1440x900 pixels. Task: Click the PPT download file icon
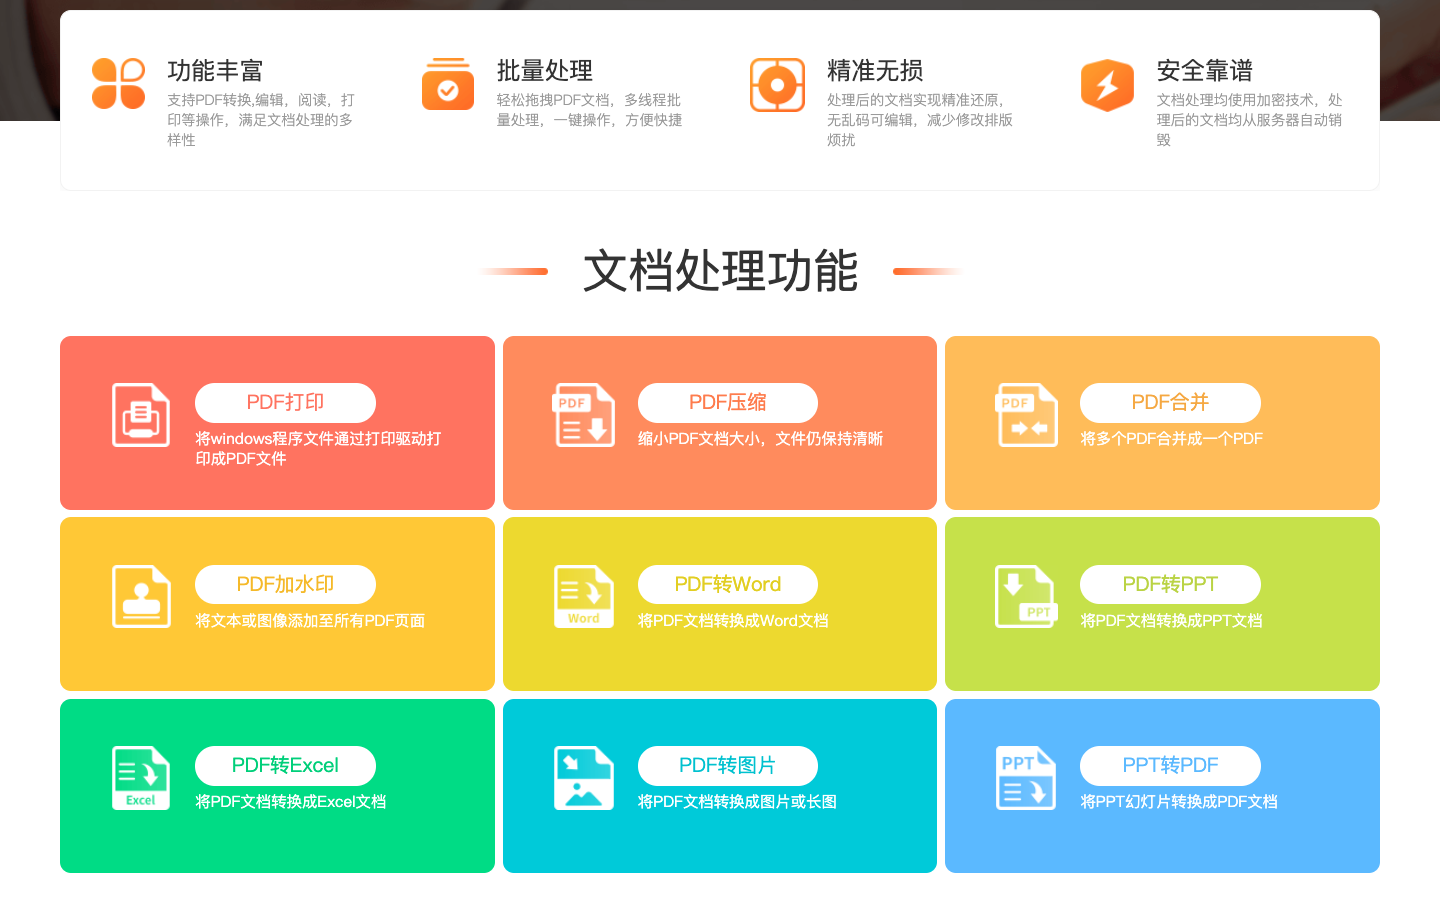(x=1026, y=595)
